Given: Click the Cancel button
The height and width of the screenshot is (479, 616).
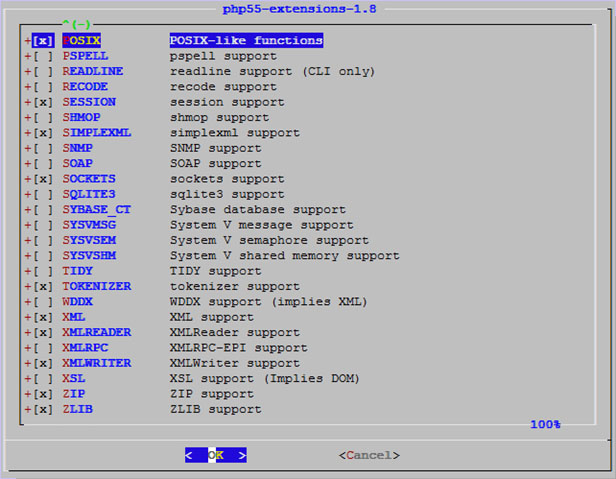Looking at the screenshot, I should coord(369,455).
